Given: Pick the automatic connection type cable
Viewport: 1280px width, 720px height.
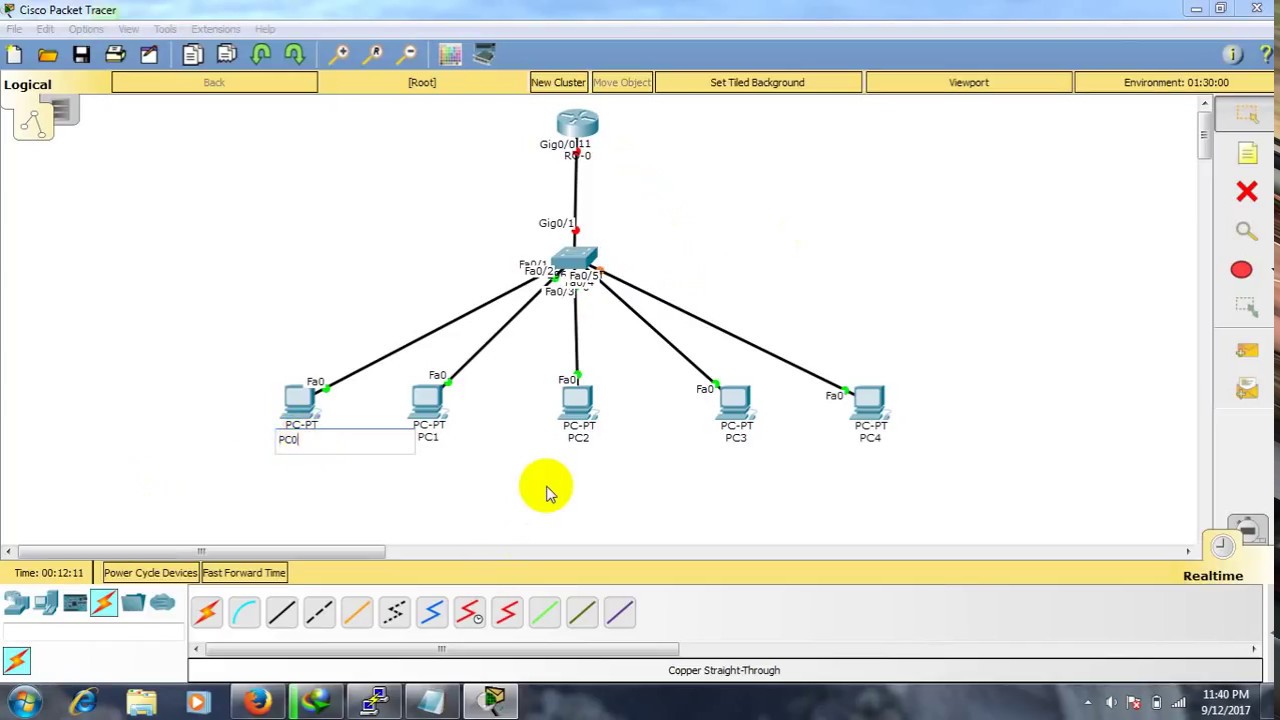Looking at the screenshot, I should click(207, 612).
